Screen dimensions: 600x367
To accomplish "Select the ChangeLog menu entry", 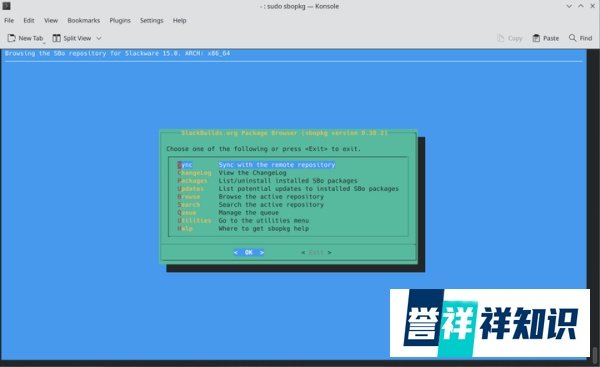I will [x=194, y=173].
